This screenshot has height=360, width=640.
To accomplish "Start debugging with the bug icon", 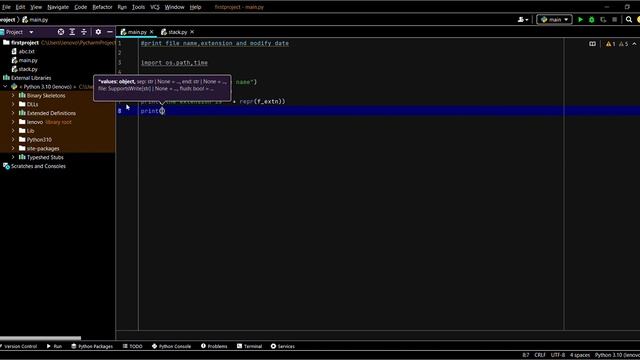I will tap(592, 20).
